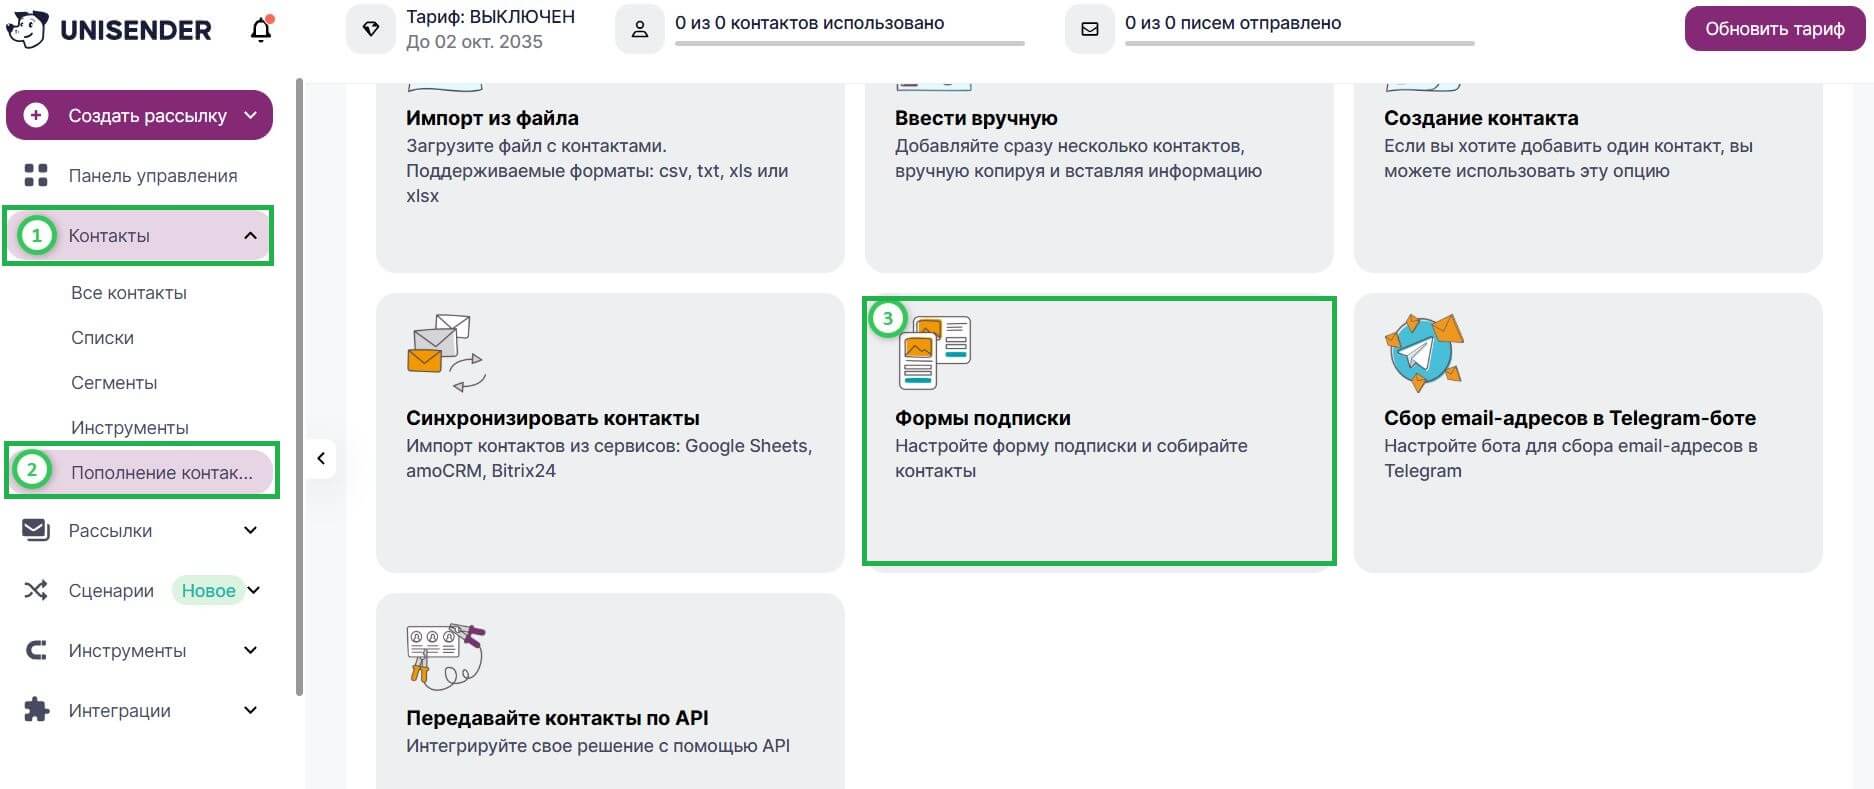
Task: Click the notification bell icon
Action: [261, 30]
